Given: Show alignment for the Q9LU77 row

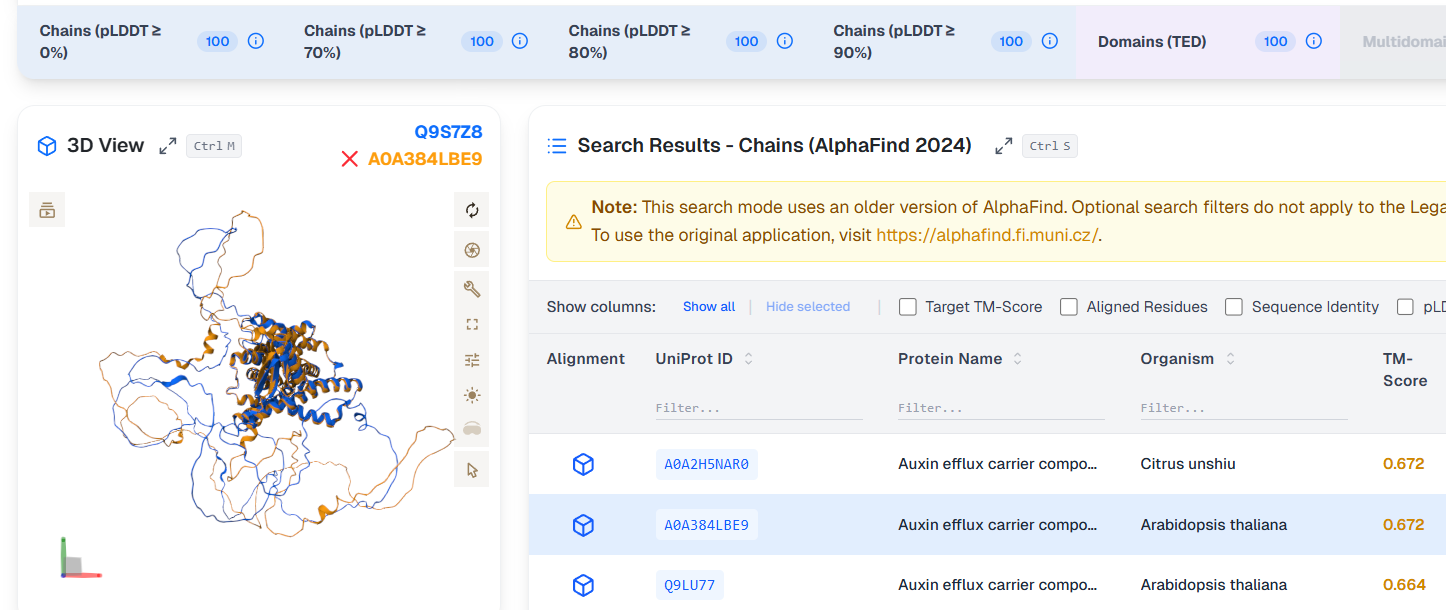Looking at the screenshot, I should point(583,585).
